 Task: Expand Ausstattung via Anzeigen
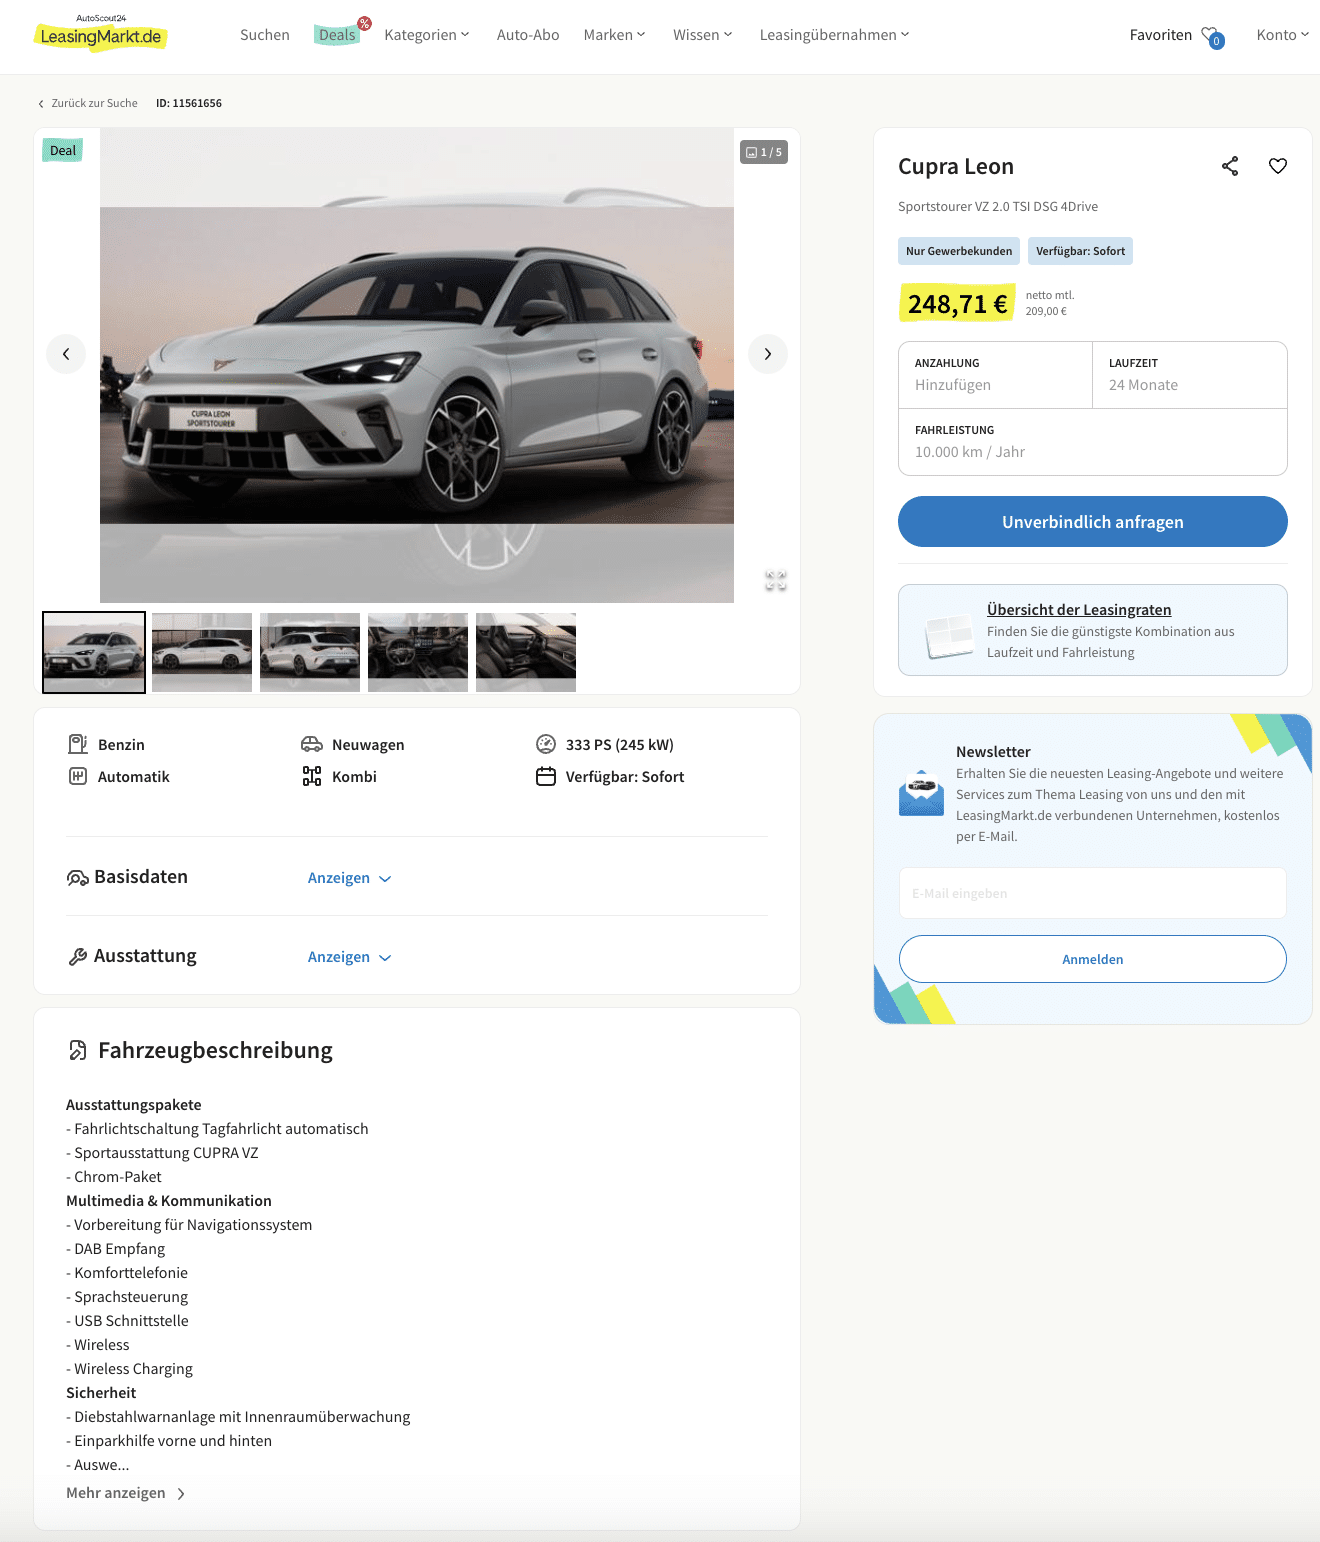[x=349, y=957]
